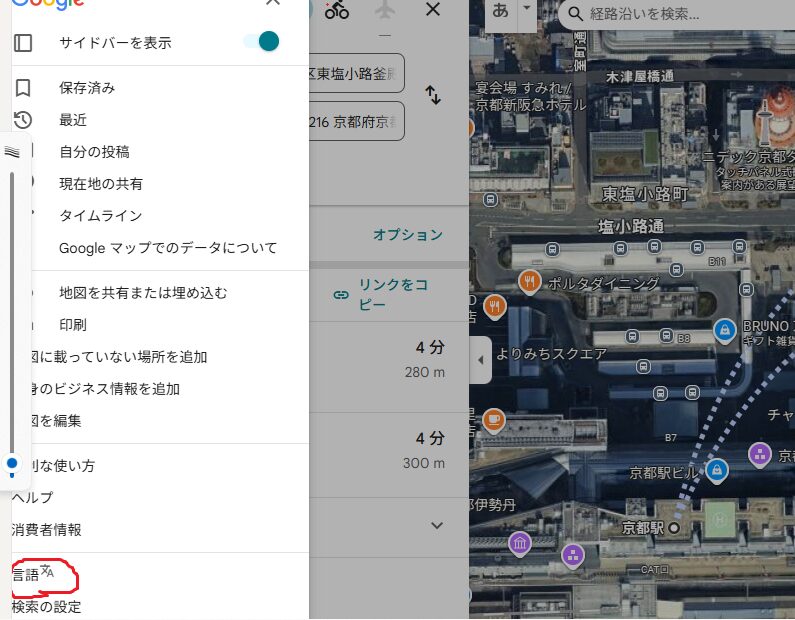Click the history clock icon
795x620 pixels.
click(23, 120)
